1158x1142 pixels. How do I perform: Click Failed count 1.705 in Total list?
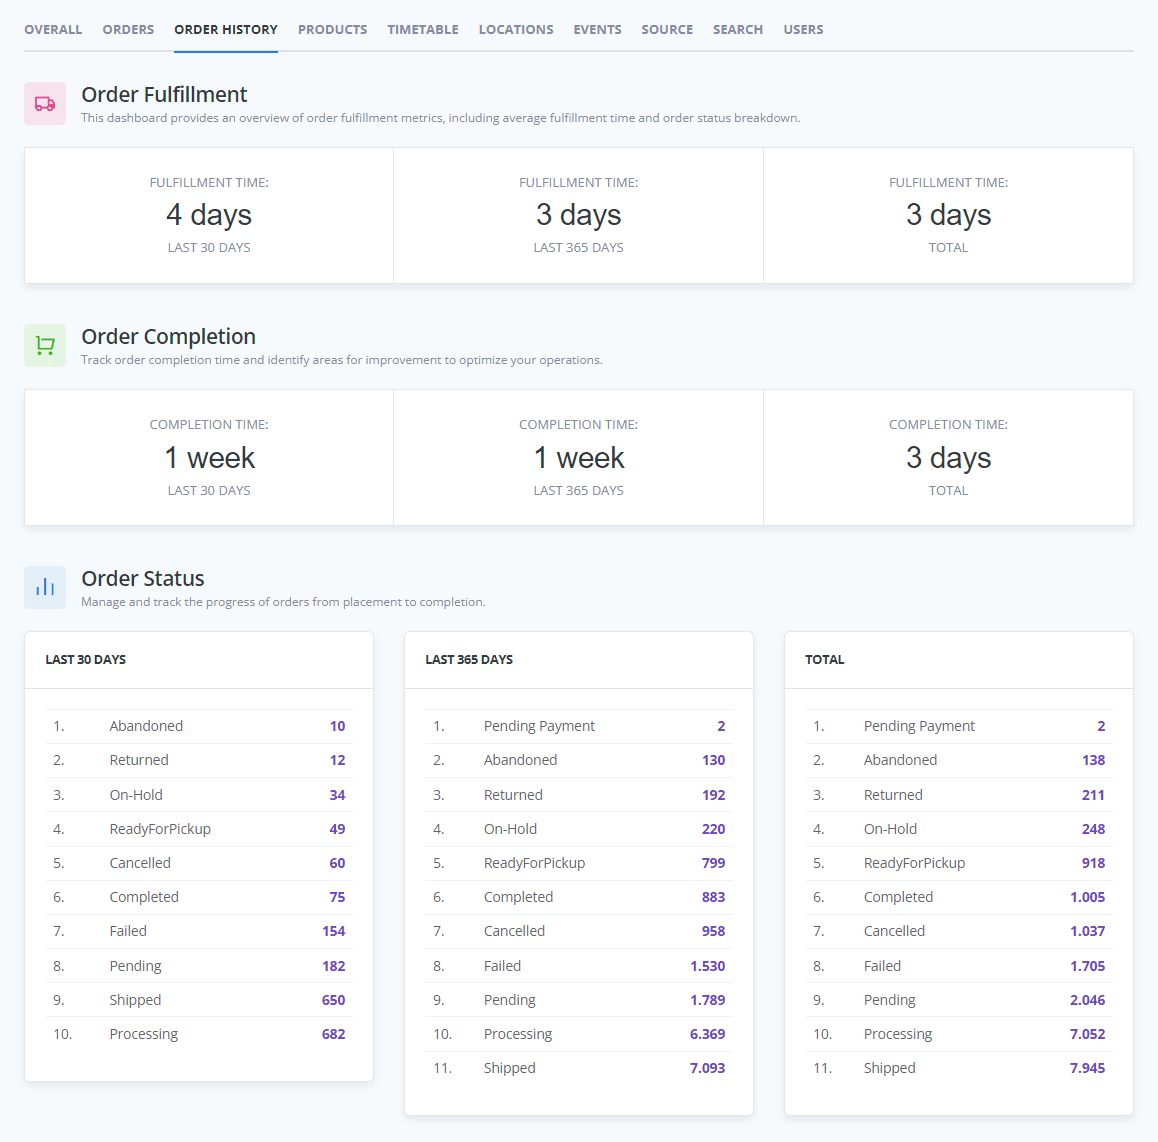point(1088,965)
